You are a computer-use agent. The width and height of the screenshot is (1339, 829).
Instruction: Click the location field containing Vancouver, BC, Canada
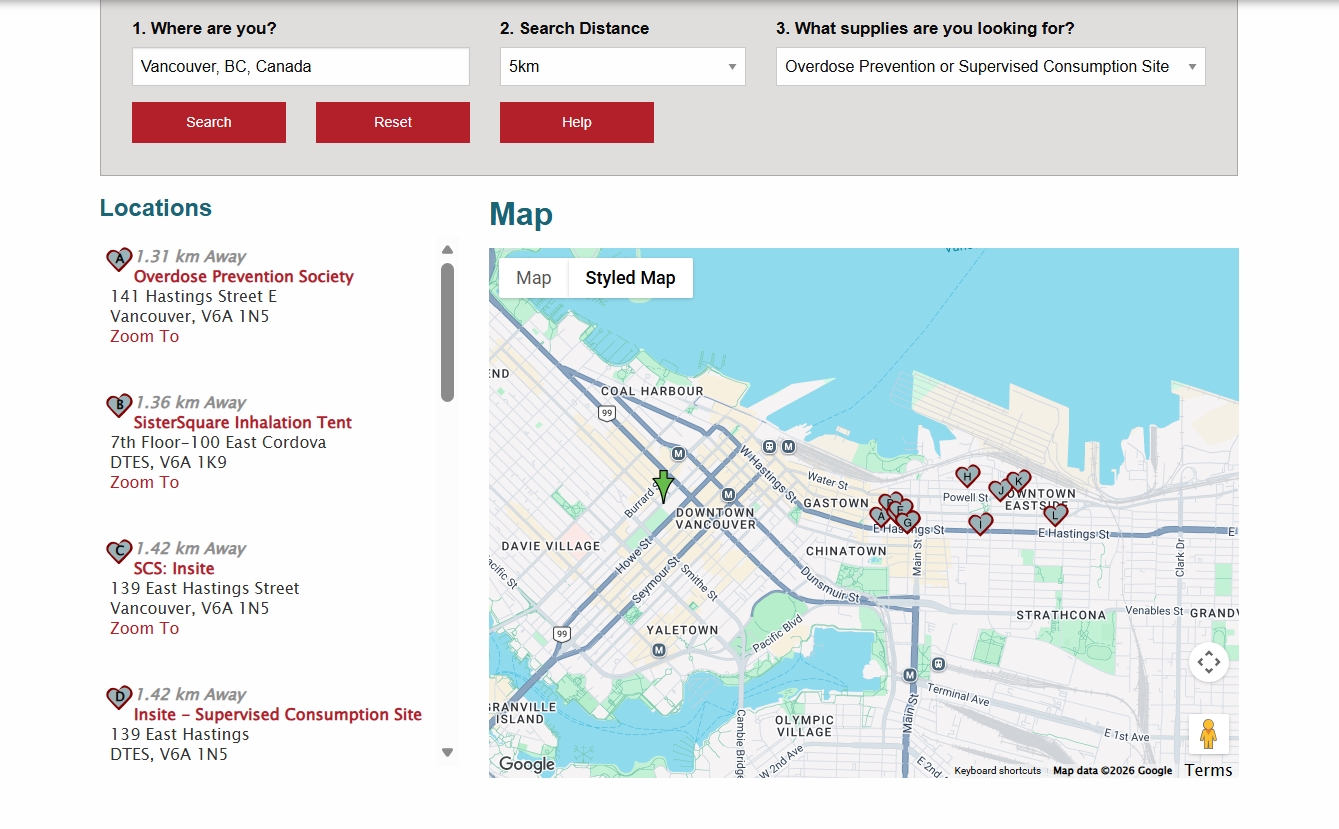coord(301,67)
